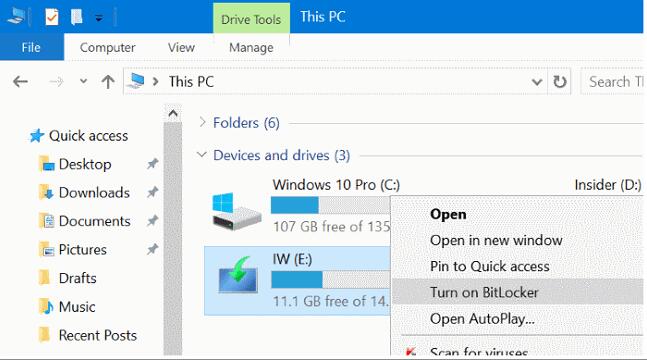Open the Customize Quick Access Toolbar dropdown
647x360 pixels.
(99, 18)
